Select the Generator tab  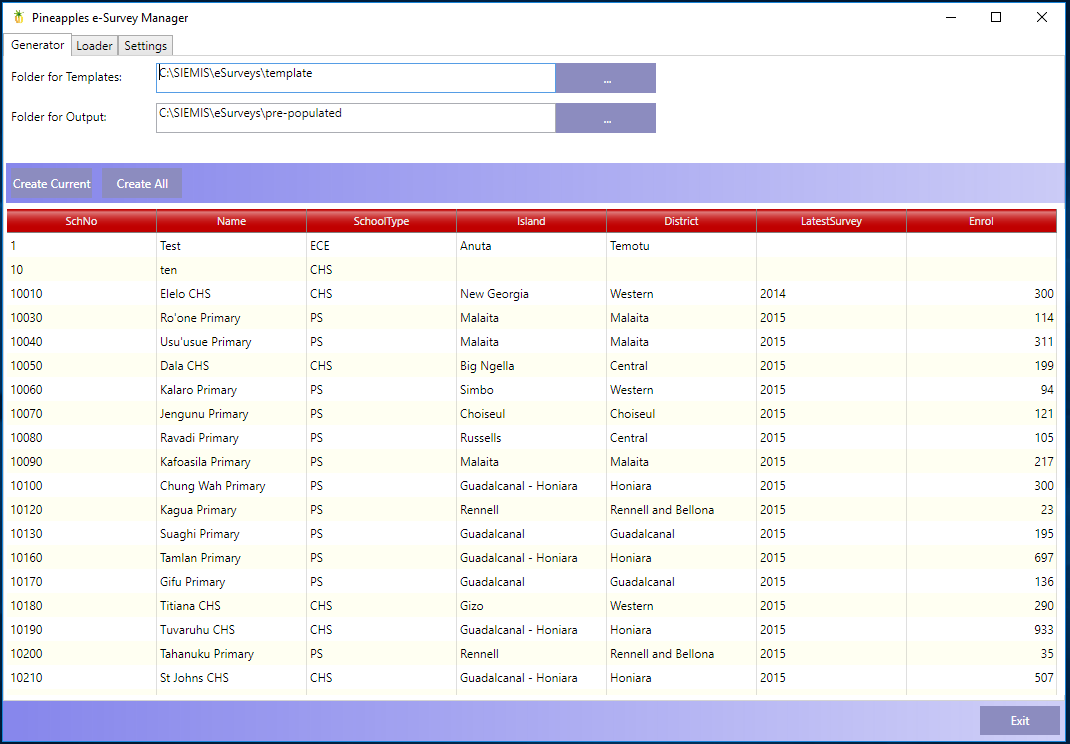pos(38,45)
